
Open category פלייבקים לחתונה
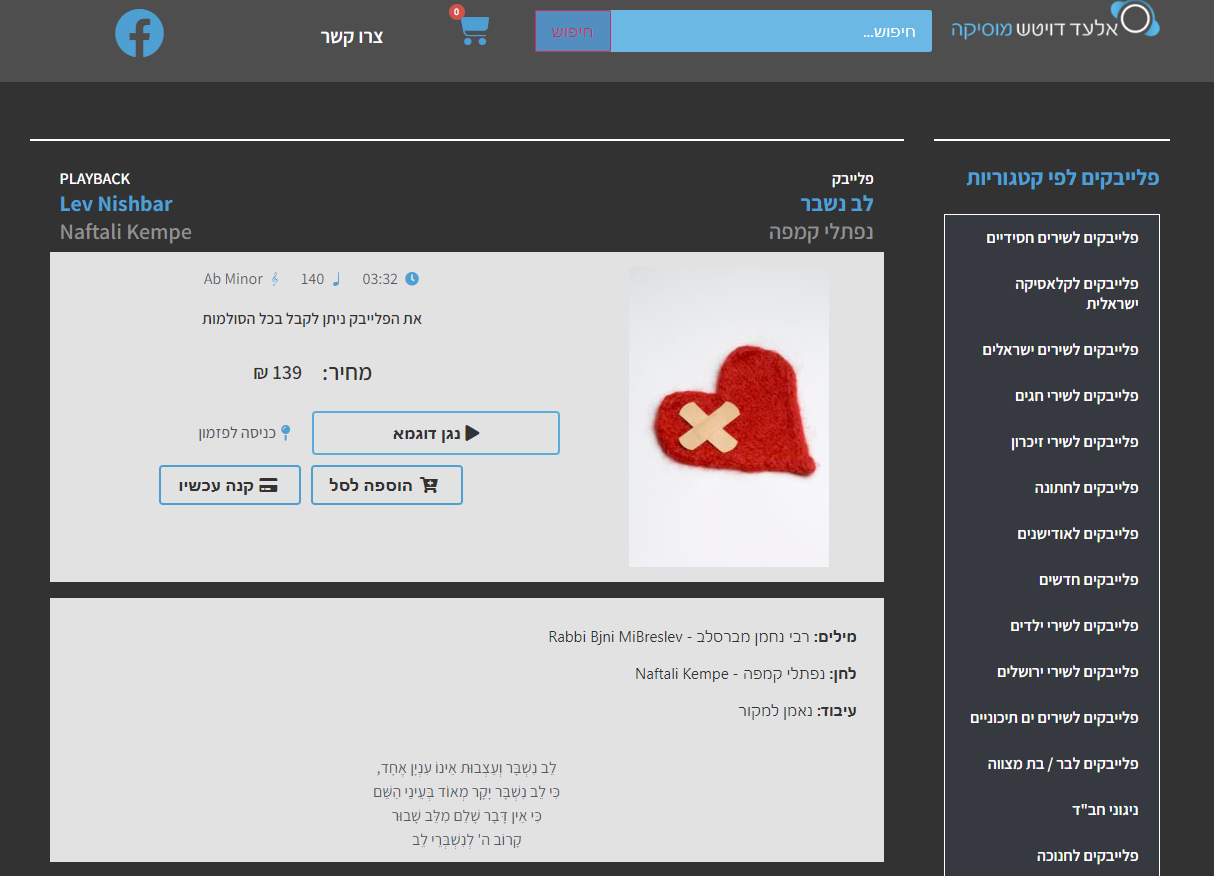[x=1087, y=488]
